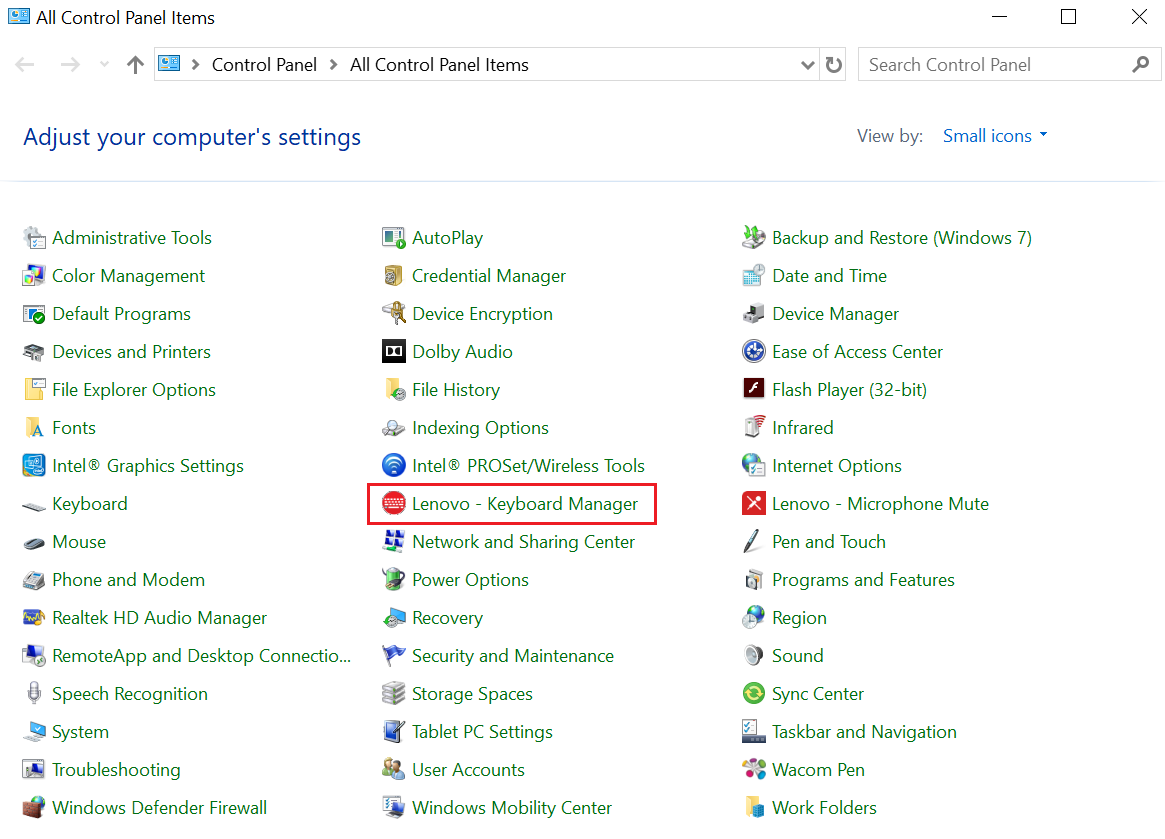Screen dimensions: 1165x839
Task: Select All Control Panel Items breadcrumb
Action: pyautogui.click(x=439, y=65)
